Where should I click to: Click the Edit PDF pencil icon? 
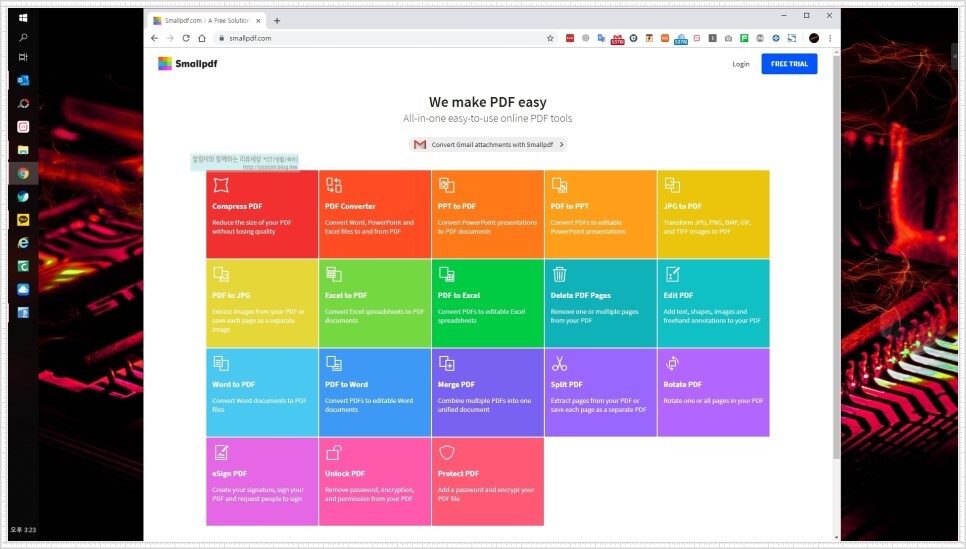pyautogui.click(x=672, y=274)
